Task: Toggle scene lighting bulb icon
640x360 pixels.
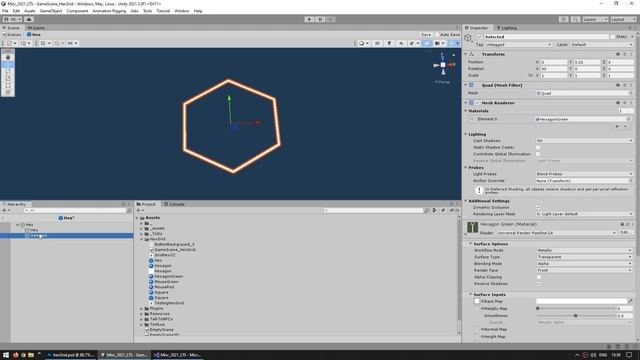Action: (389, 43)
